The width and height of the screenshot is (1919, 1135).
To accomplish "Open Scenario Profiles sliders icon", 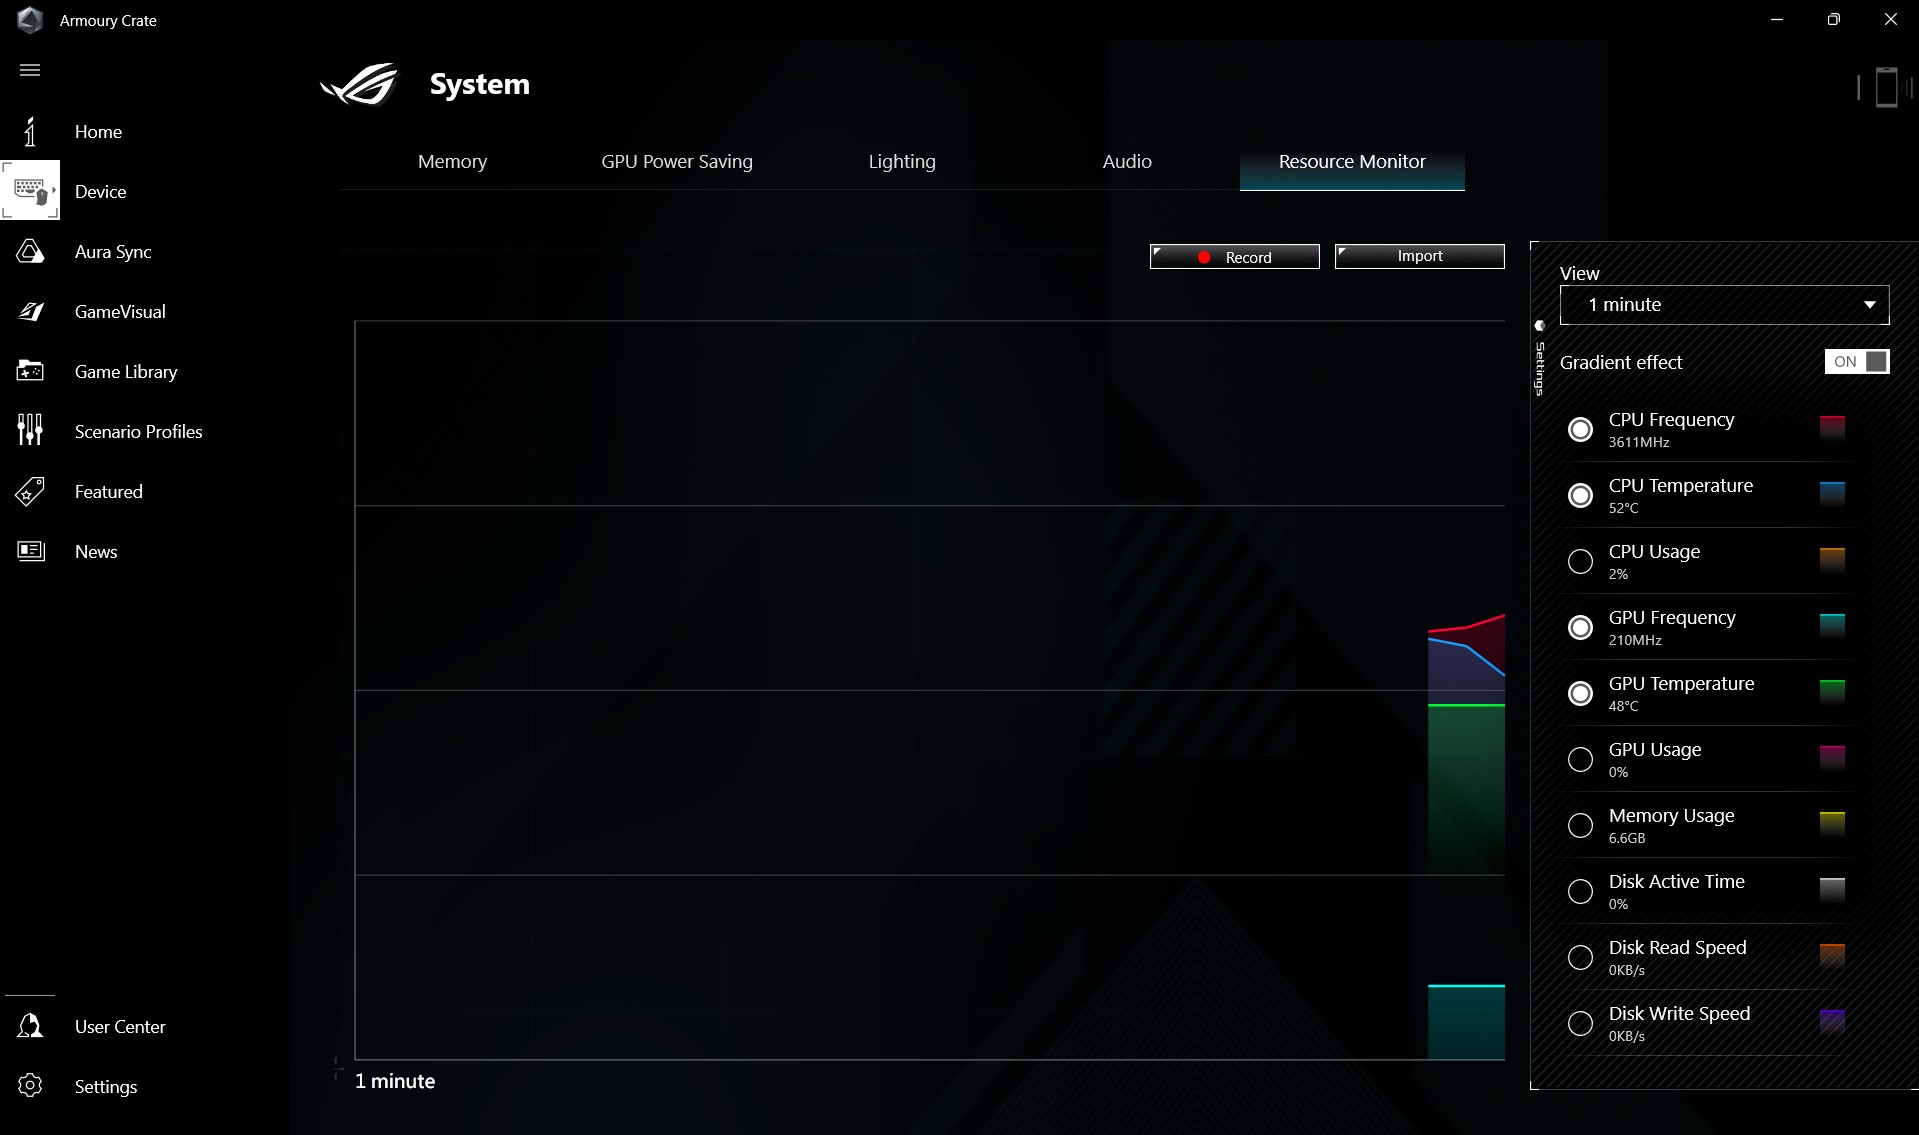I will (30, 431).
